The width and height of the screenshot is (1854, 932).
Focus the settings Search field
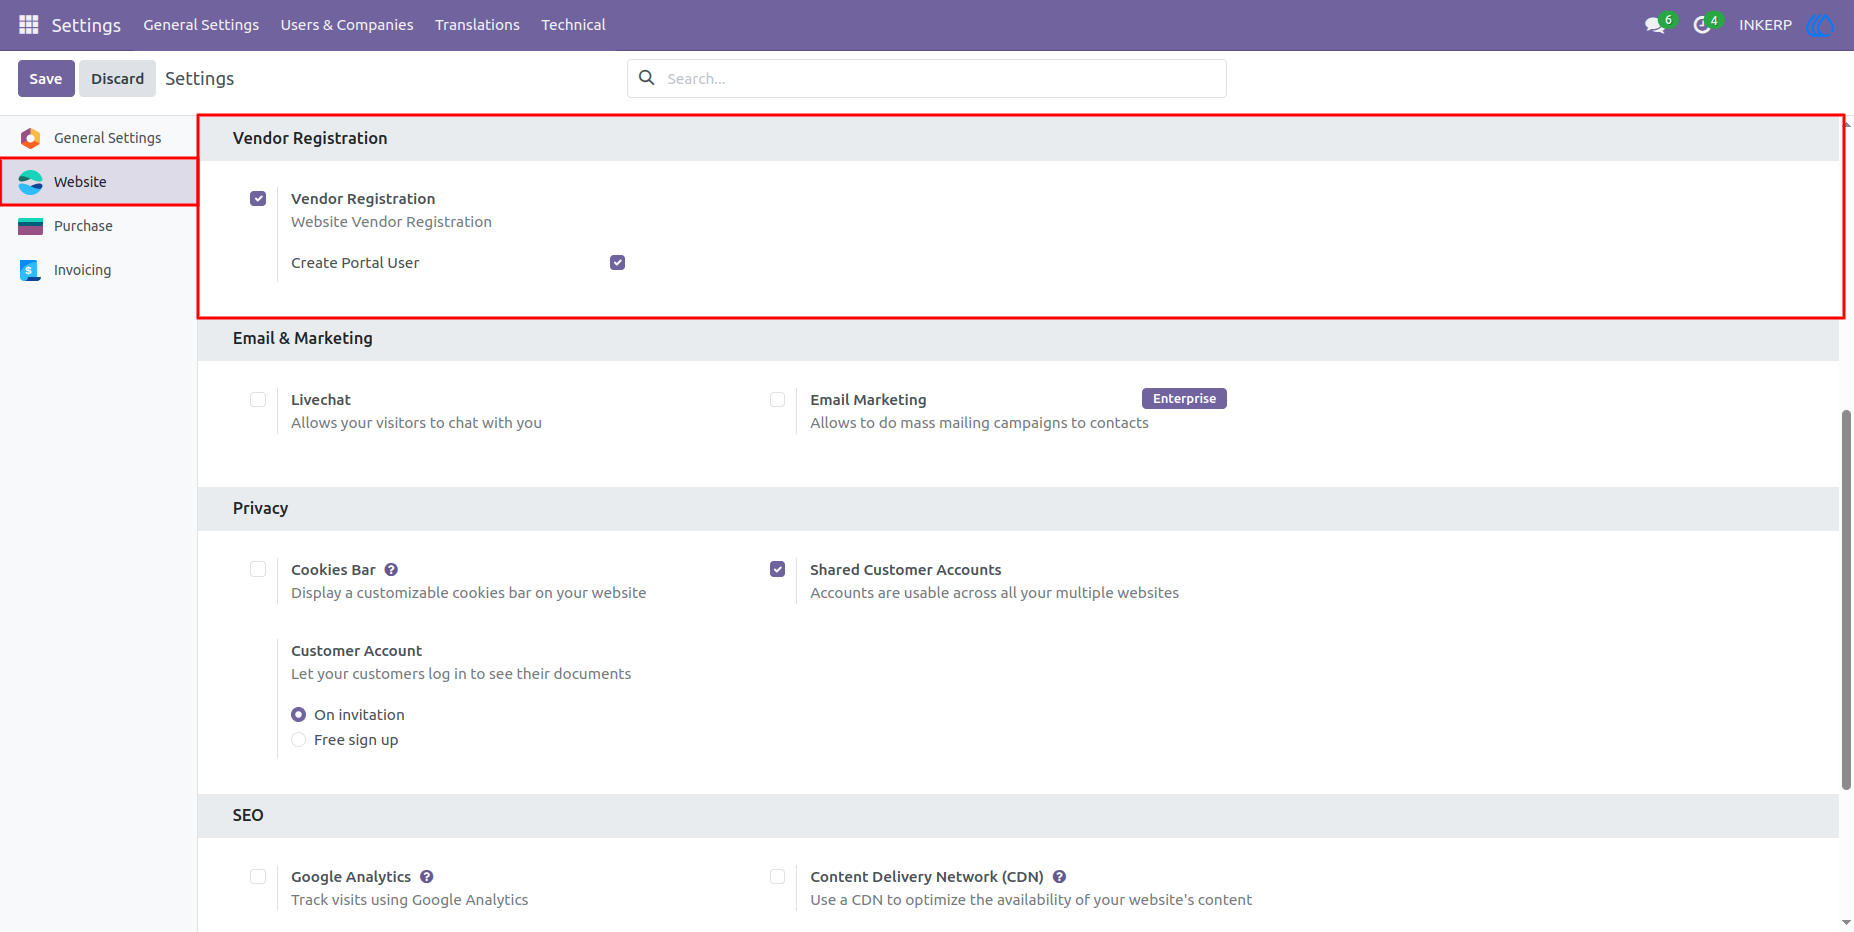[x=927, y=79]
